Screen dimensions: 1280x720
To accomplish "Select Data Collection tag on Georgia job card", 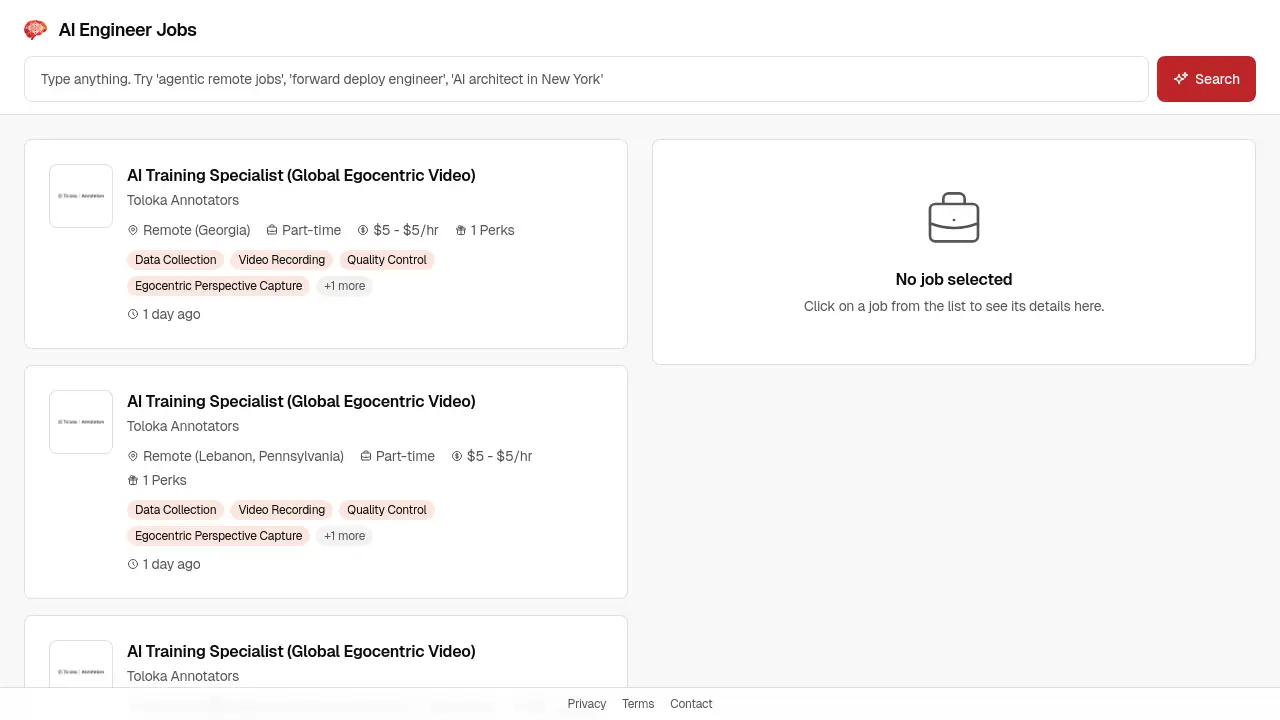I will [176, 260].
